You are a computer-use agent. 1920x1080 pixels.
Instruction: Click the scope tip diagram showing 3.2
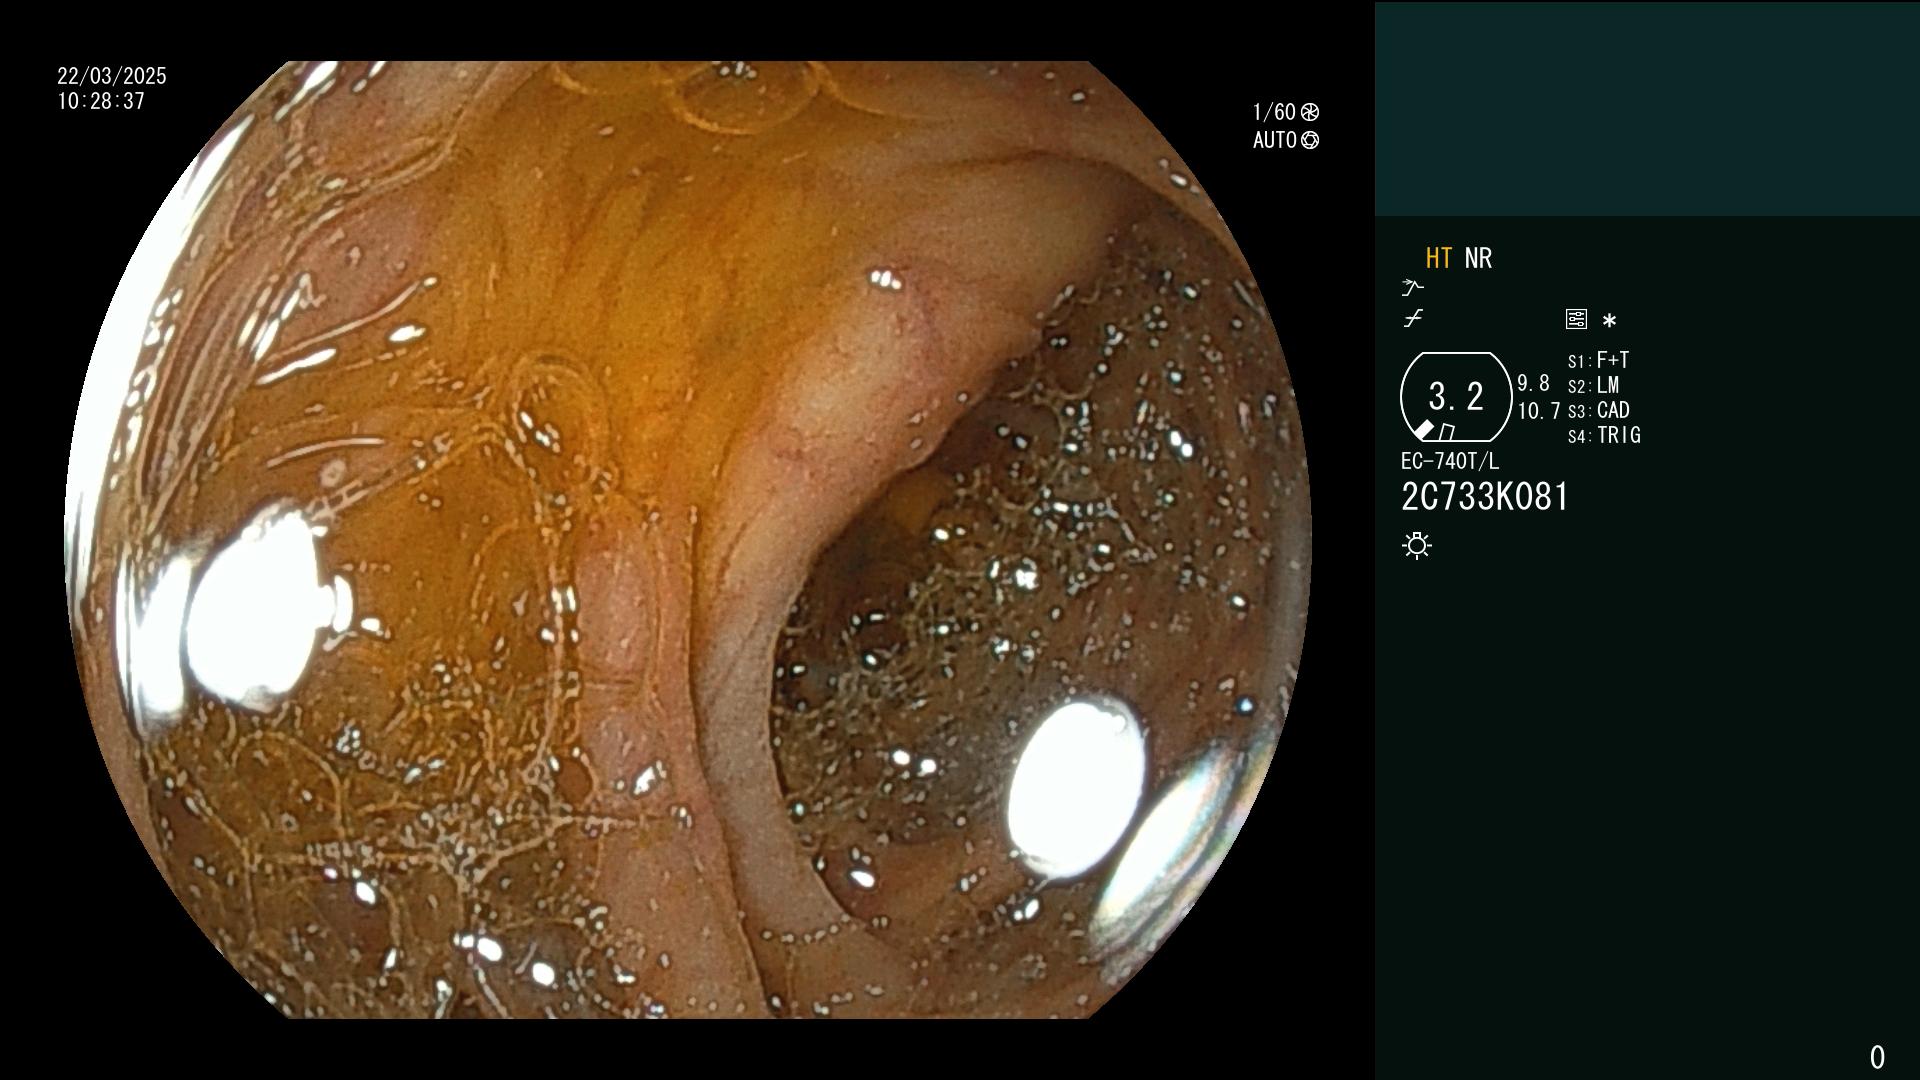click(1456, 397)
